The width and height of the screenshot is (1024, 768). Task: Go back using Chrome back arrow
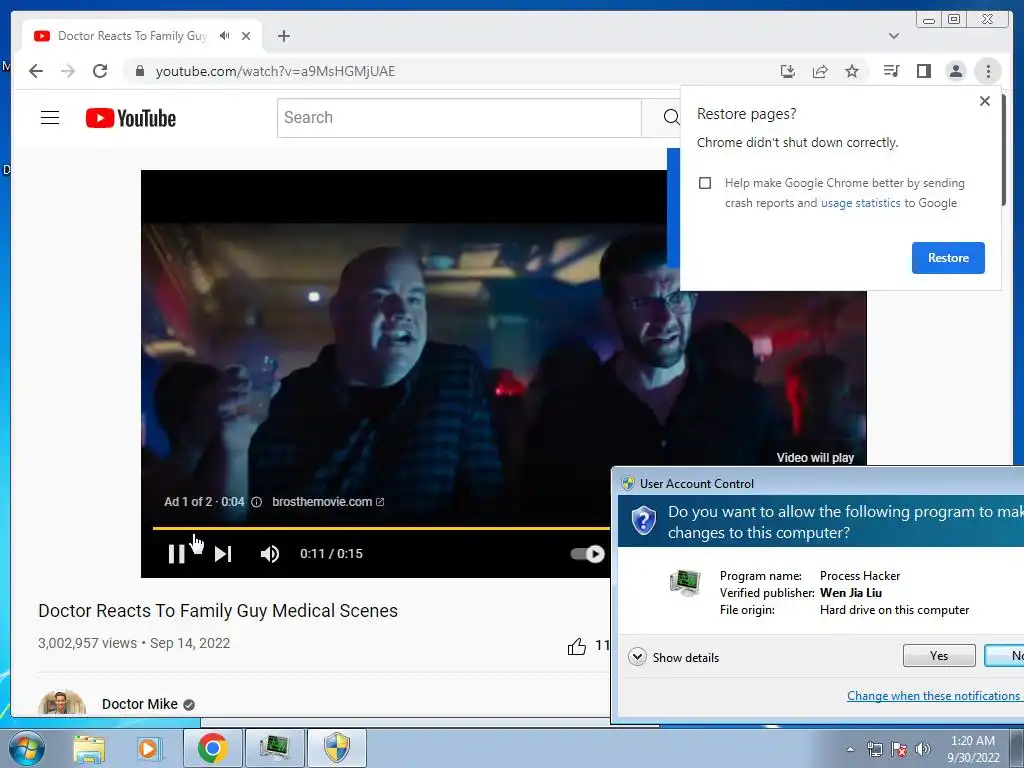36,71
